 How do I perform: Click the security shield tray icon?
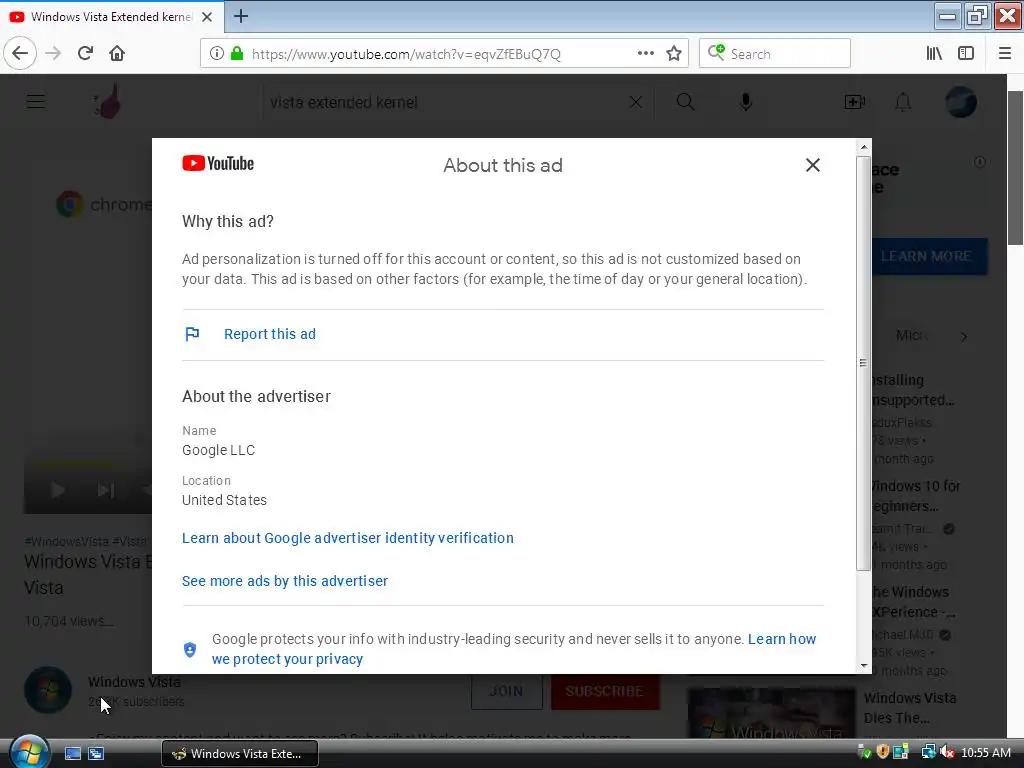(883, 752)
